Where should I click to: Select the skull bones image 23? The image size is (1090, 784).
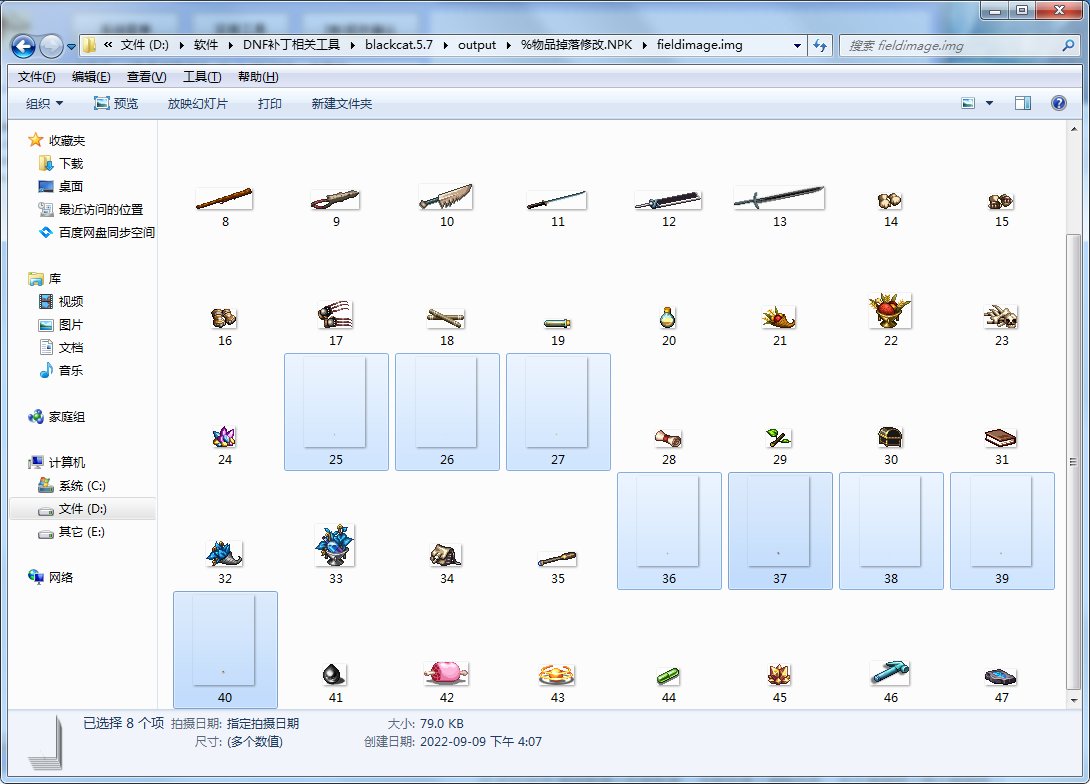click(1001, 317)
